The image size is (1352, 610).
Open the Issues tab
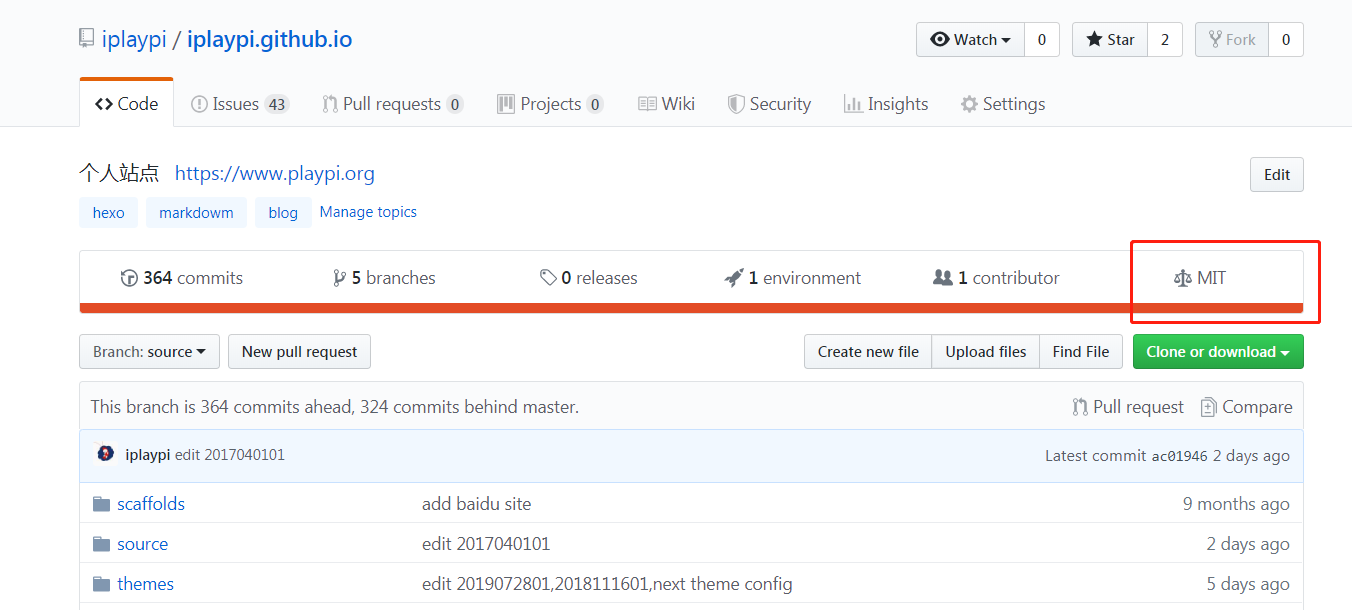pyautogui.click(x=240, y=104)
